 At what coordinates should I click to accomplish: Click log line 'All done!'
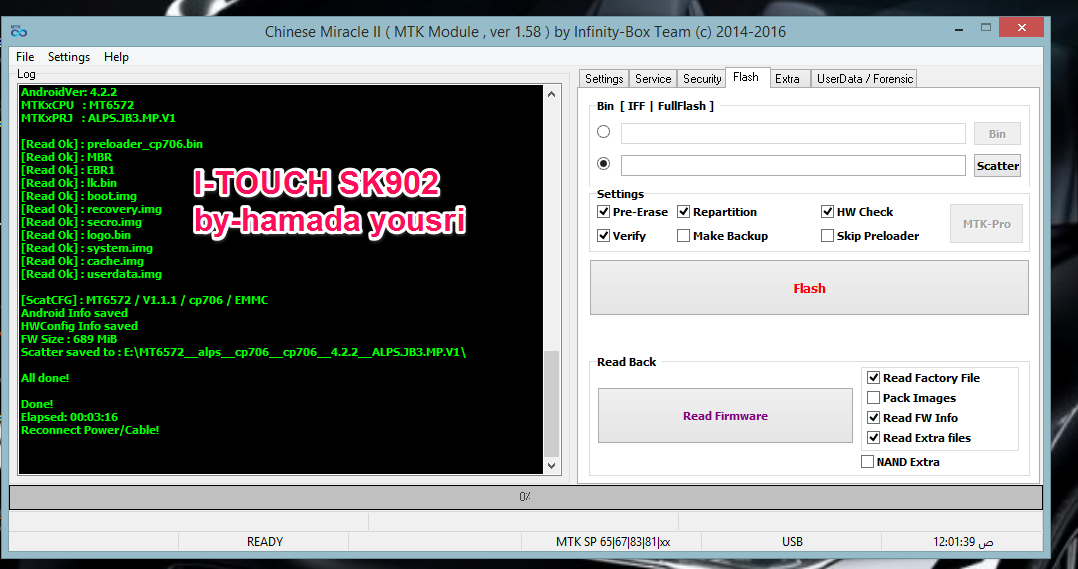coord(45,378)
